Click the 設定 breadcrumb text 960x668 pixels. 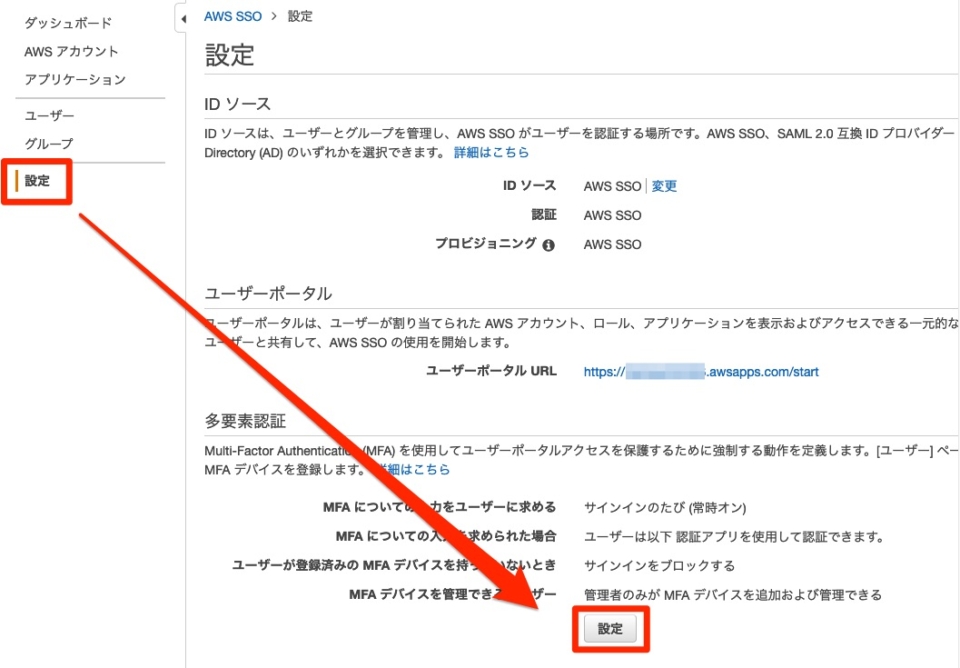[x=300, y=17]
